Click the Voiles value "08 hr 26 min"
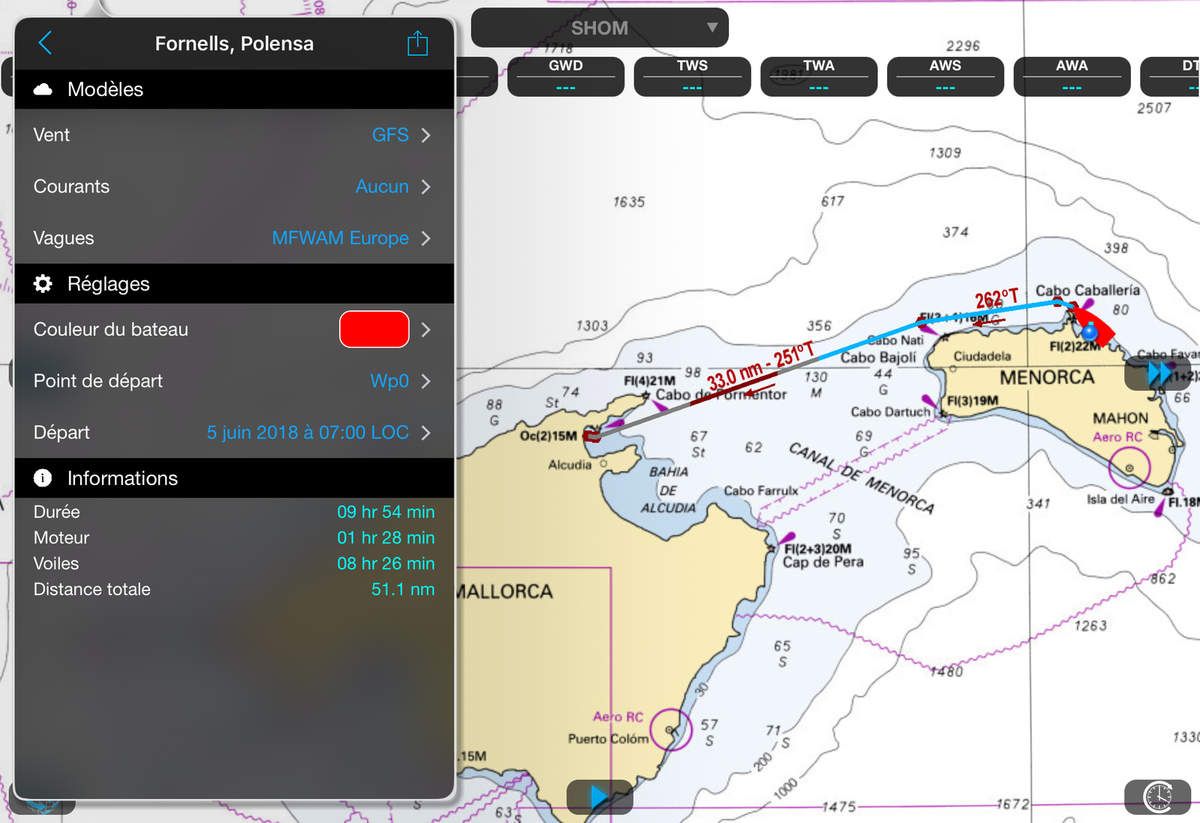 pos(386,564)
